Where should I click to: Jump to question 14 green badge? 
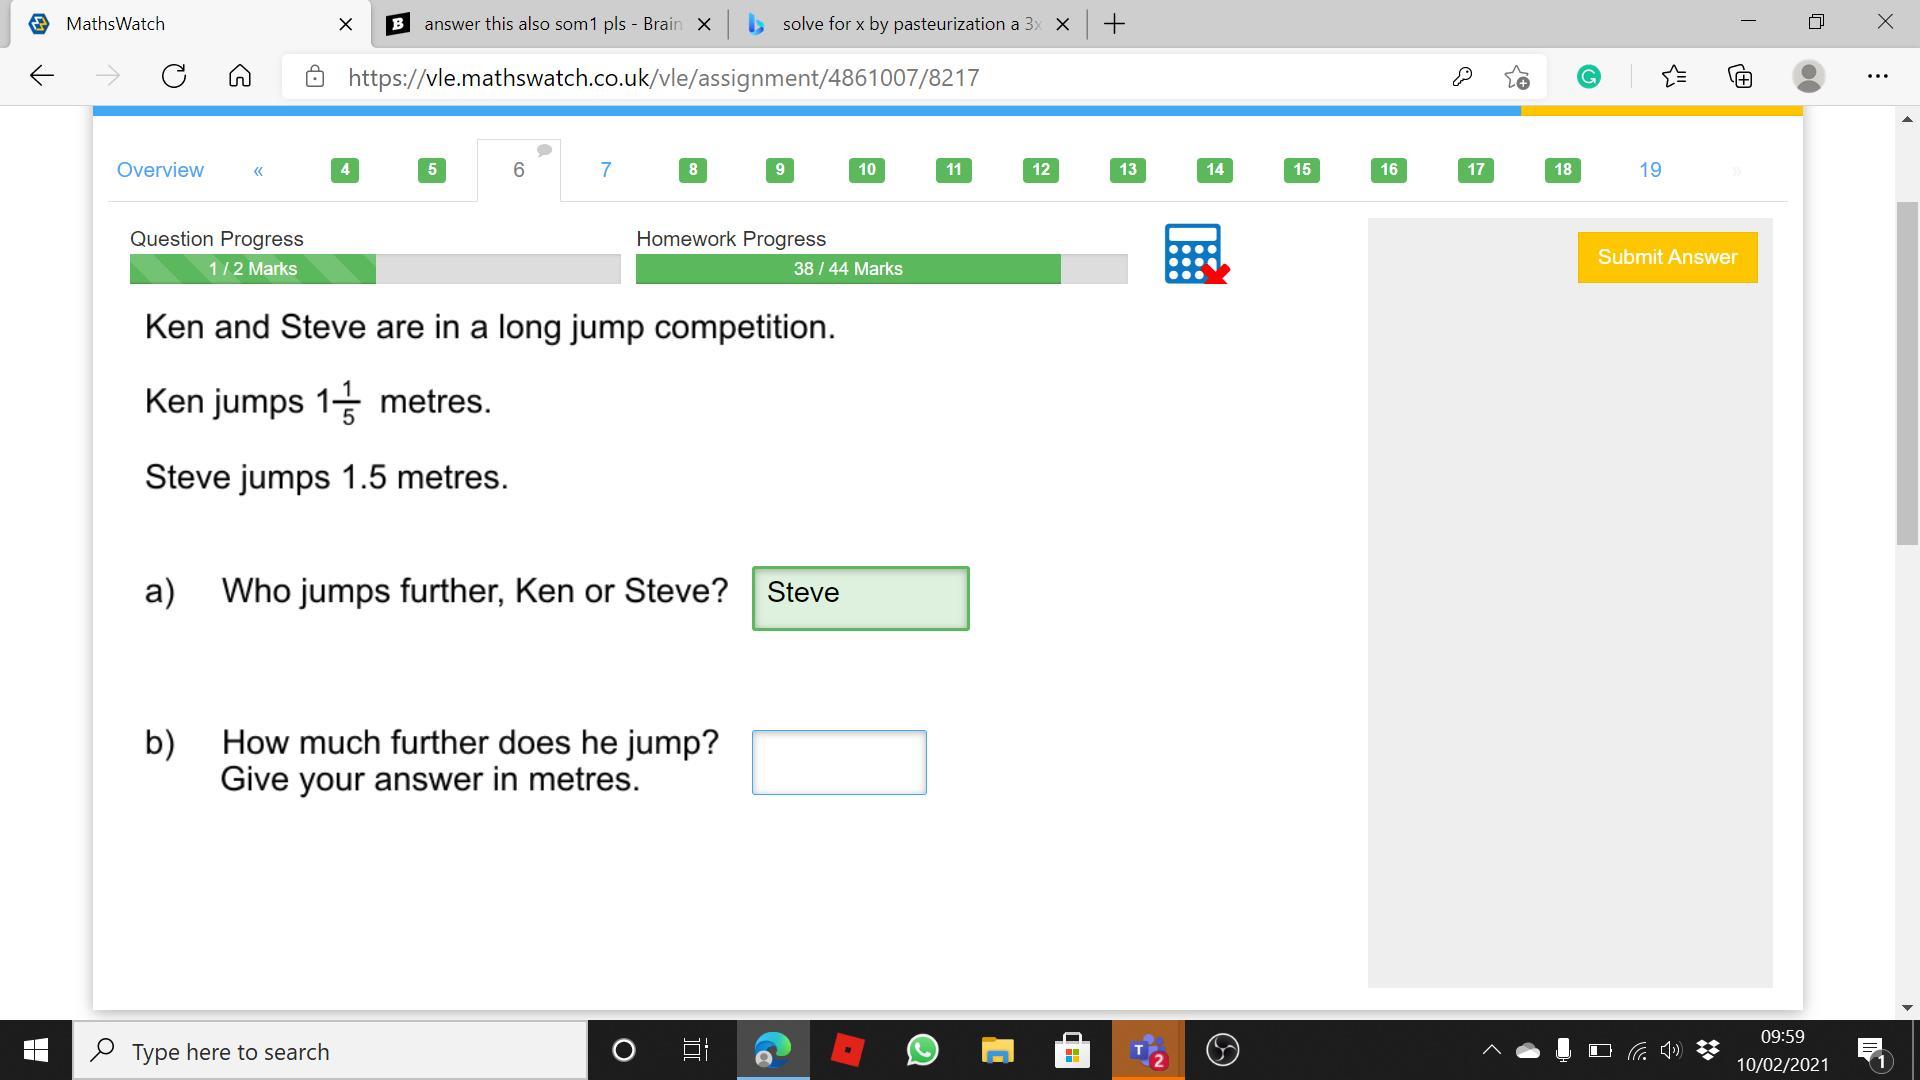(x=1214, y=170)
